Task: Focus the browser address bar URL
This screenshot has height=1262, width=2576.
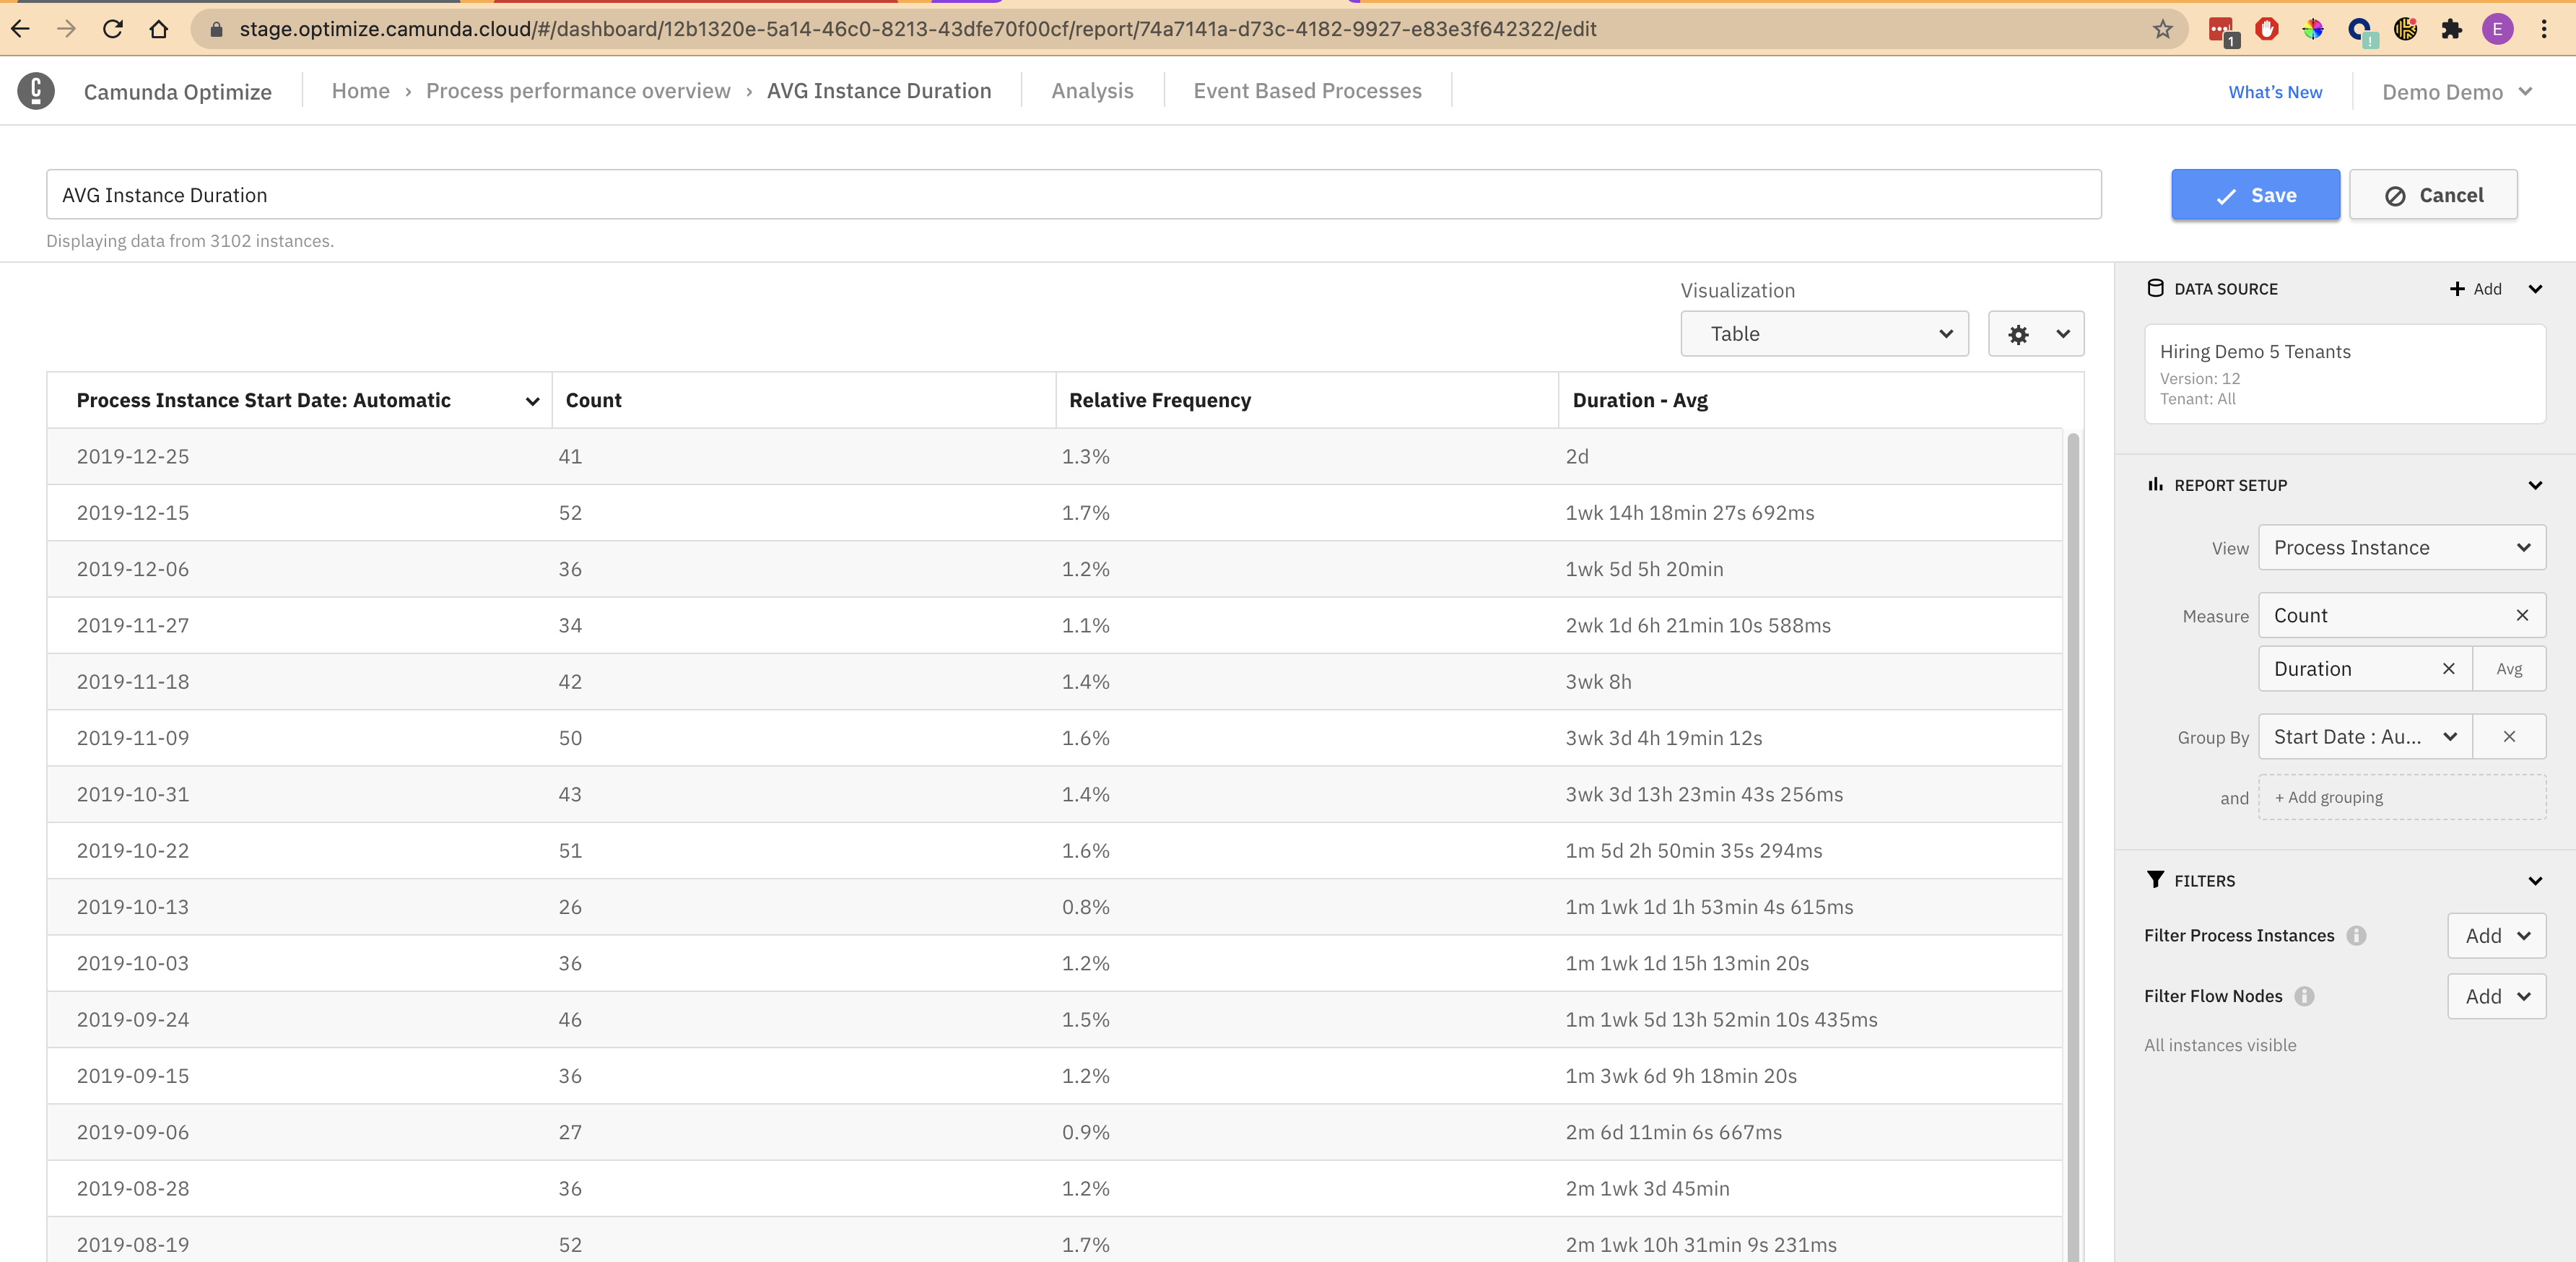Action: coord(917,29)
